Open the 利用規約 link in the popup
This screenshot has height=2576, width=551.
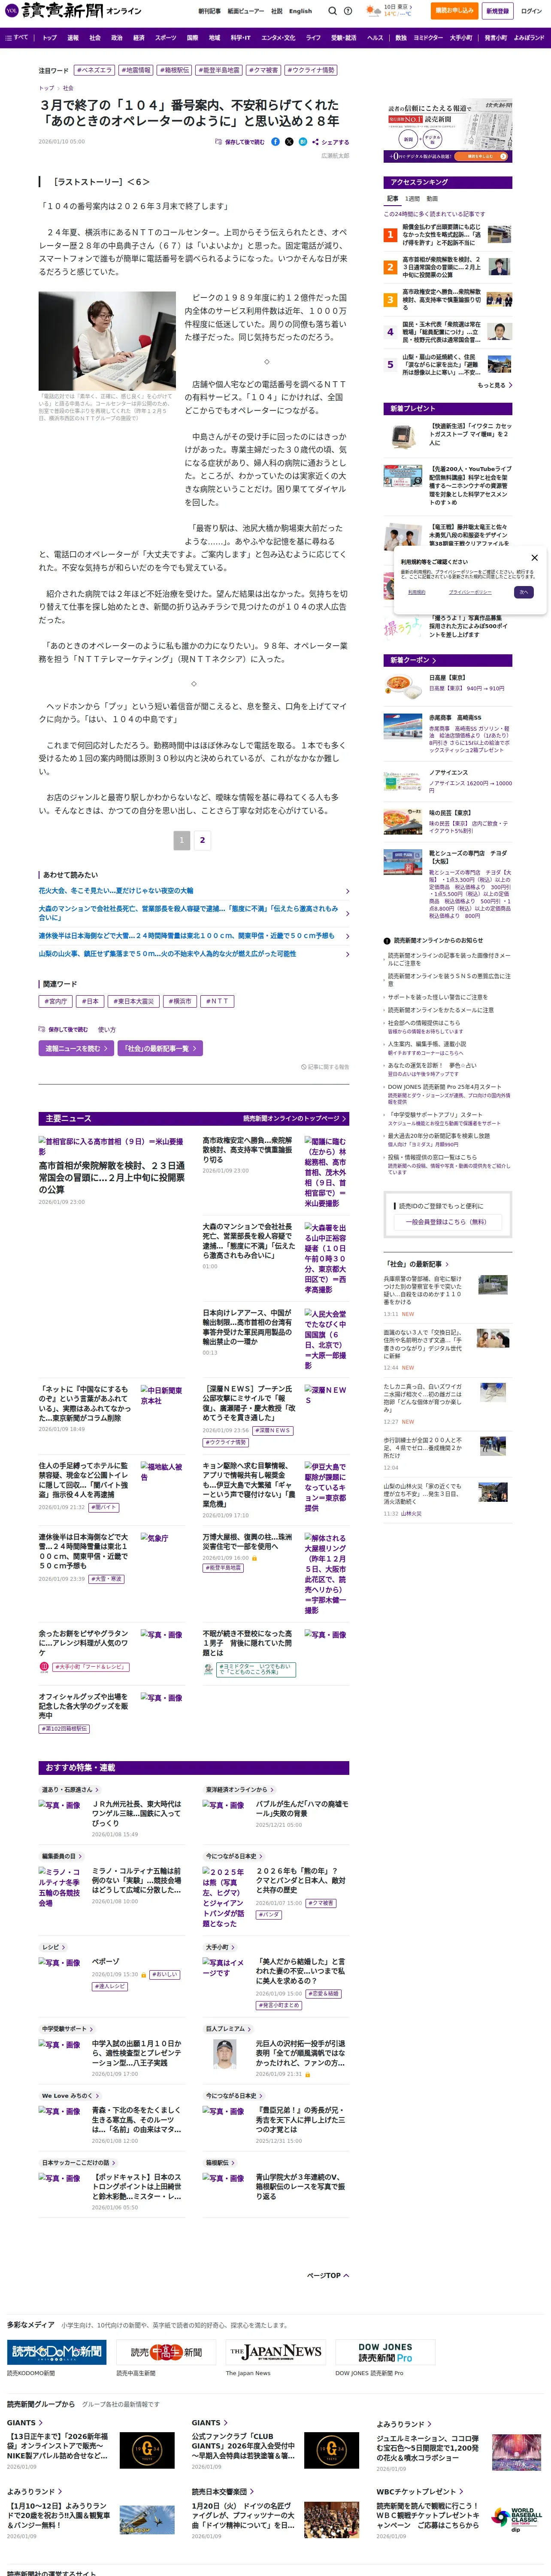click(x=417, y=592)
